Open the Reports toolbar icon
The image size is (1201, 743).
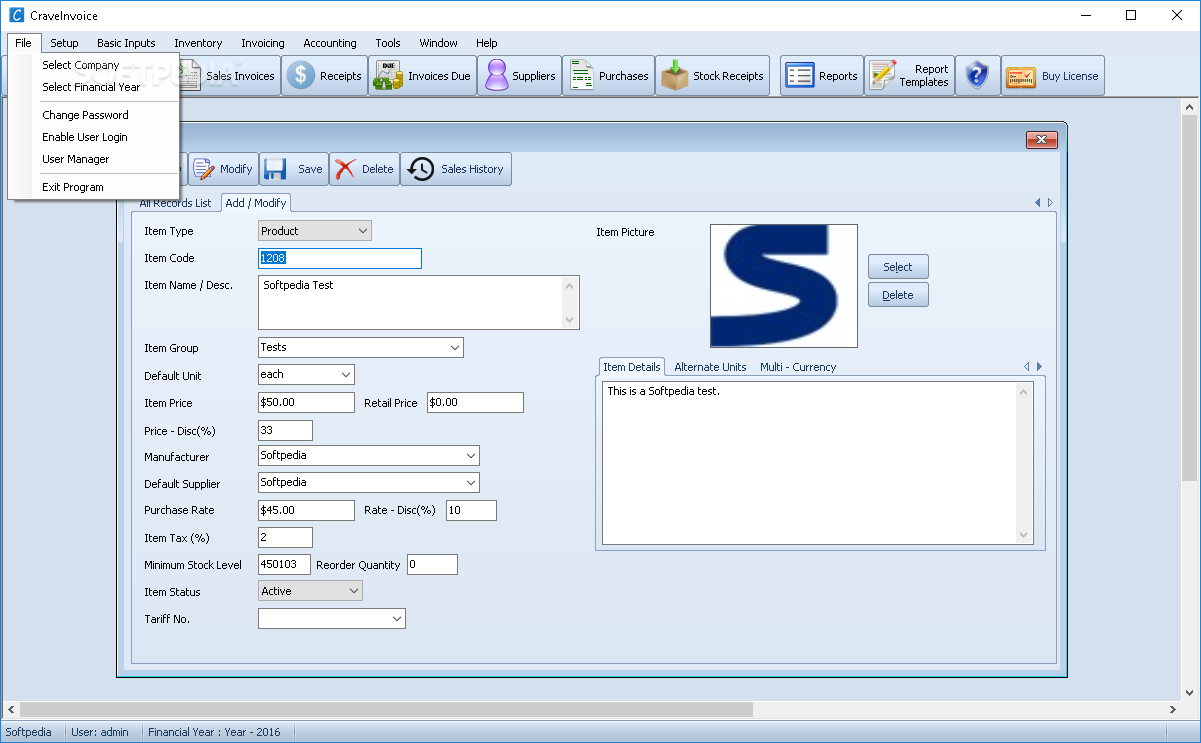pos(821,76)
